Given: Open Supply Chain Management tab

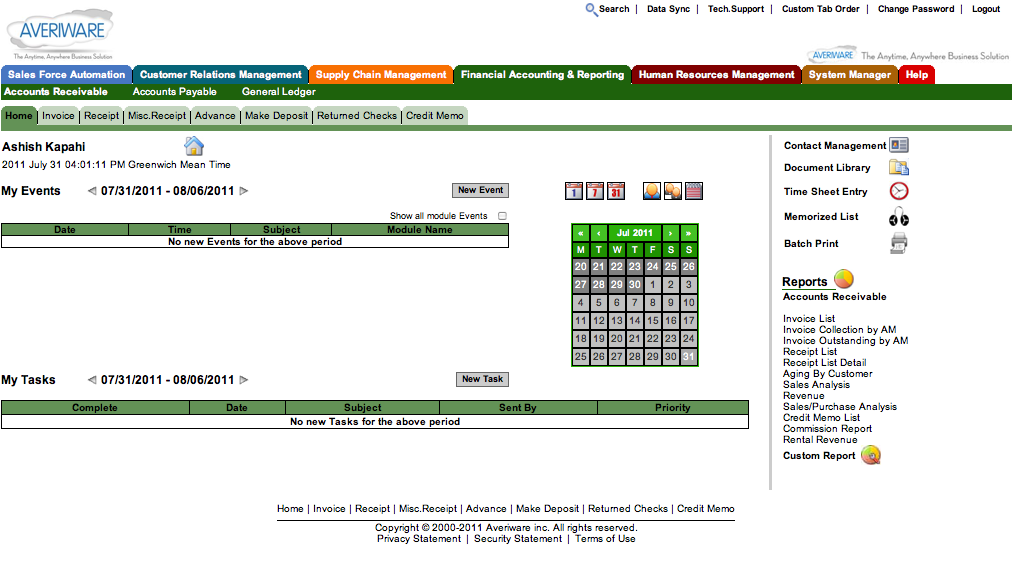Looking at the screenshot, I should point(381,75).
